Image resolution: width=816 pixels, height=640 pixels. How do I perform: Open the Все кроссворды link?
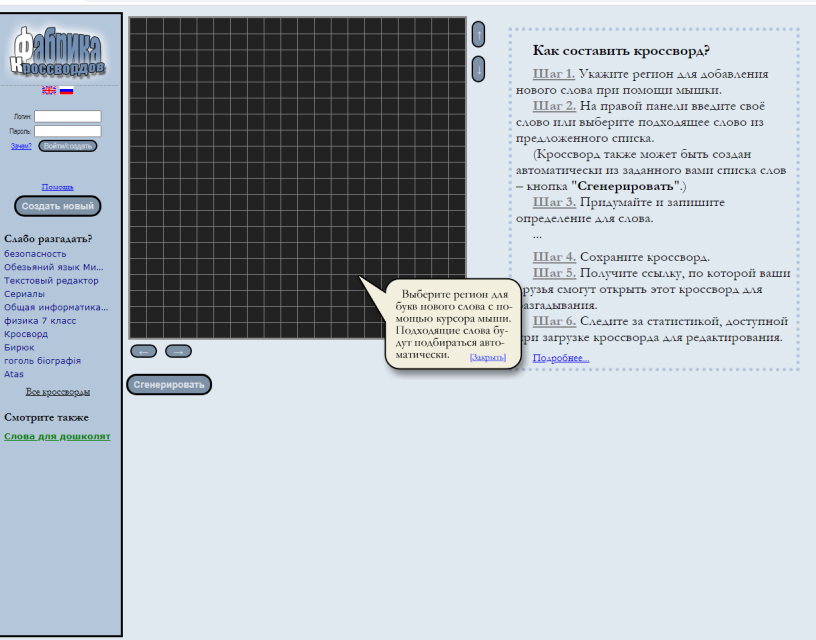58,392
